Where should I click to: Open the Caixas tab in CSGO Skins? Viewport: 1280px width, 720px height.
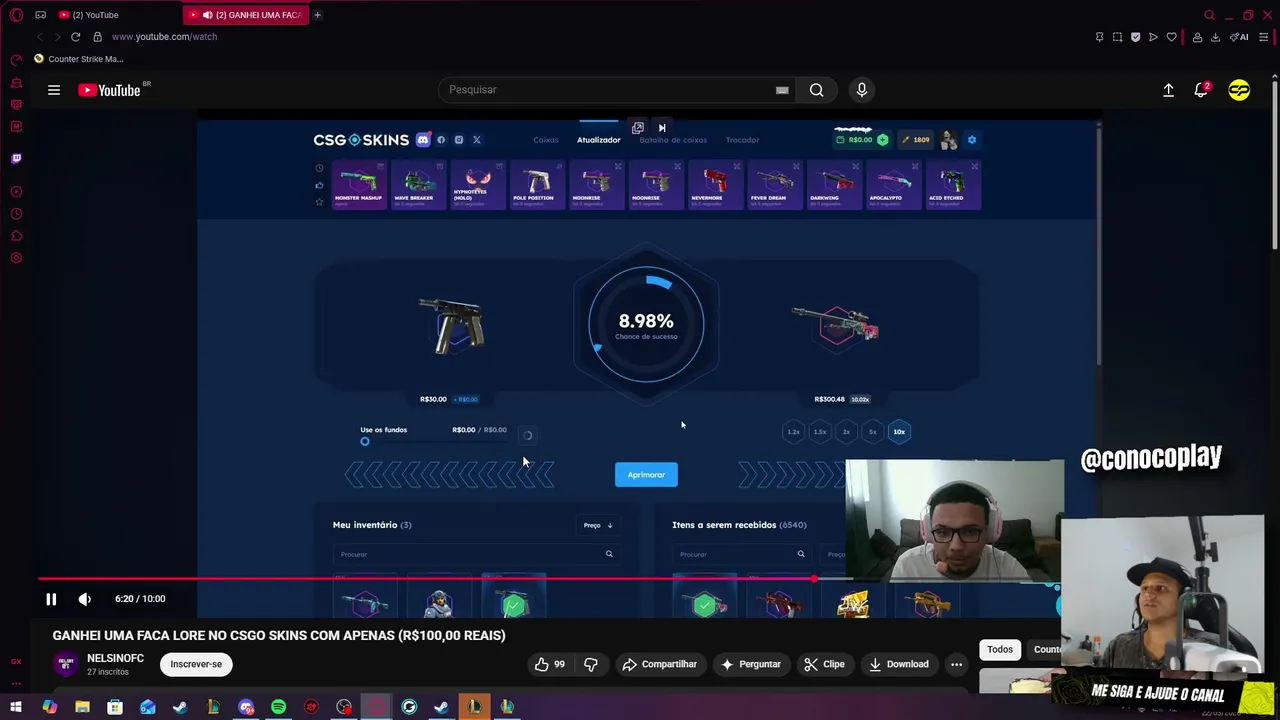tap(546, 140)
